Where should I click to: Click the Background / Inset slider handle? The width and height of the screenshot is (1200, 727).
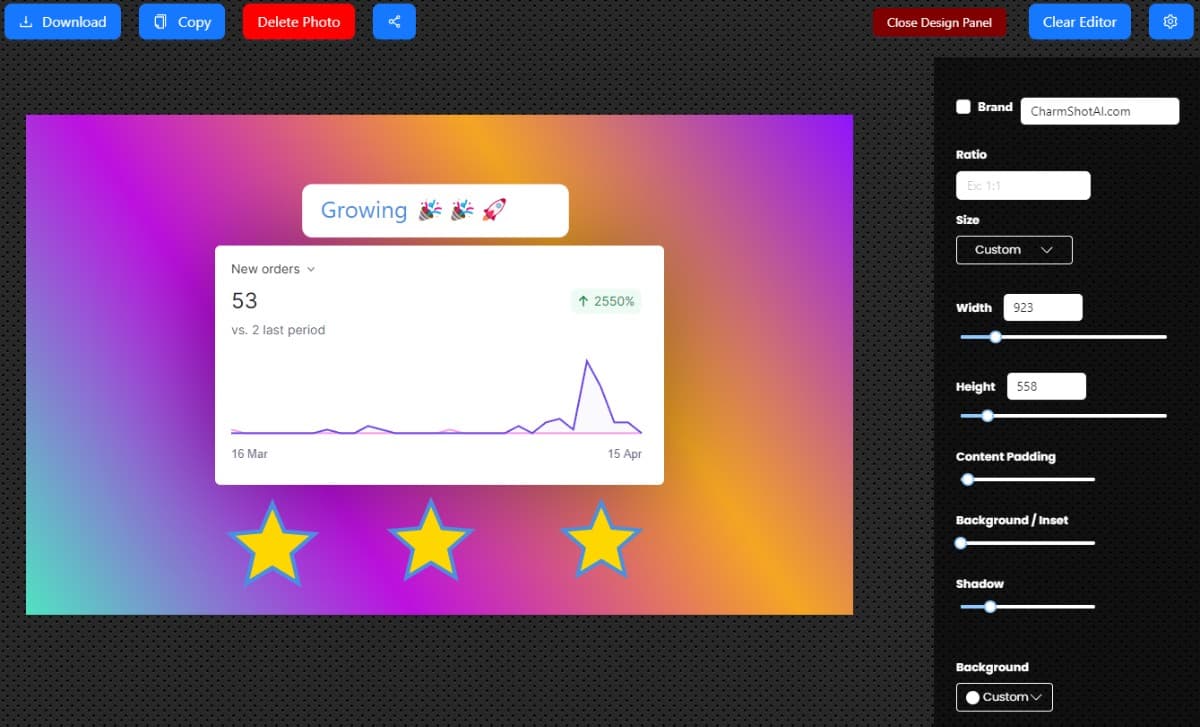click(961, 543)
